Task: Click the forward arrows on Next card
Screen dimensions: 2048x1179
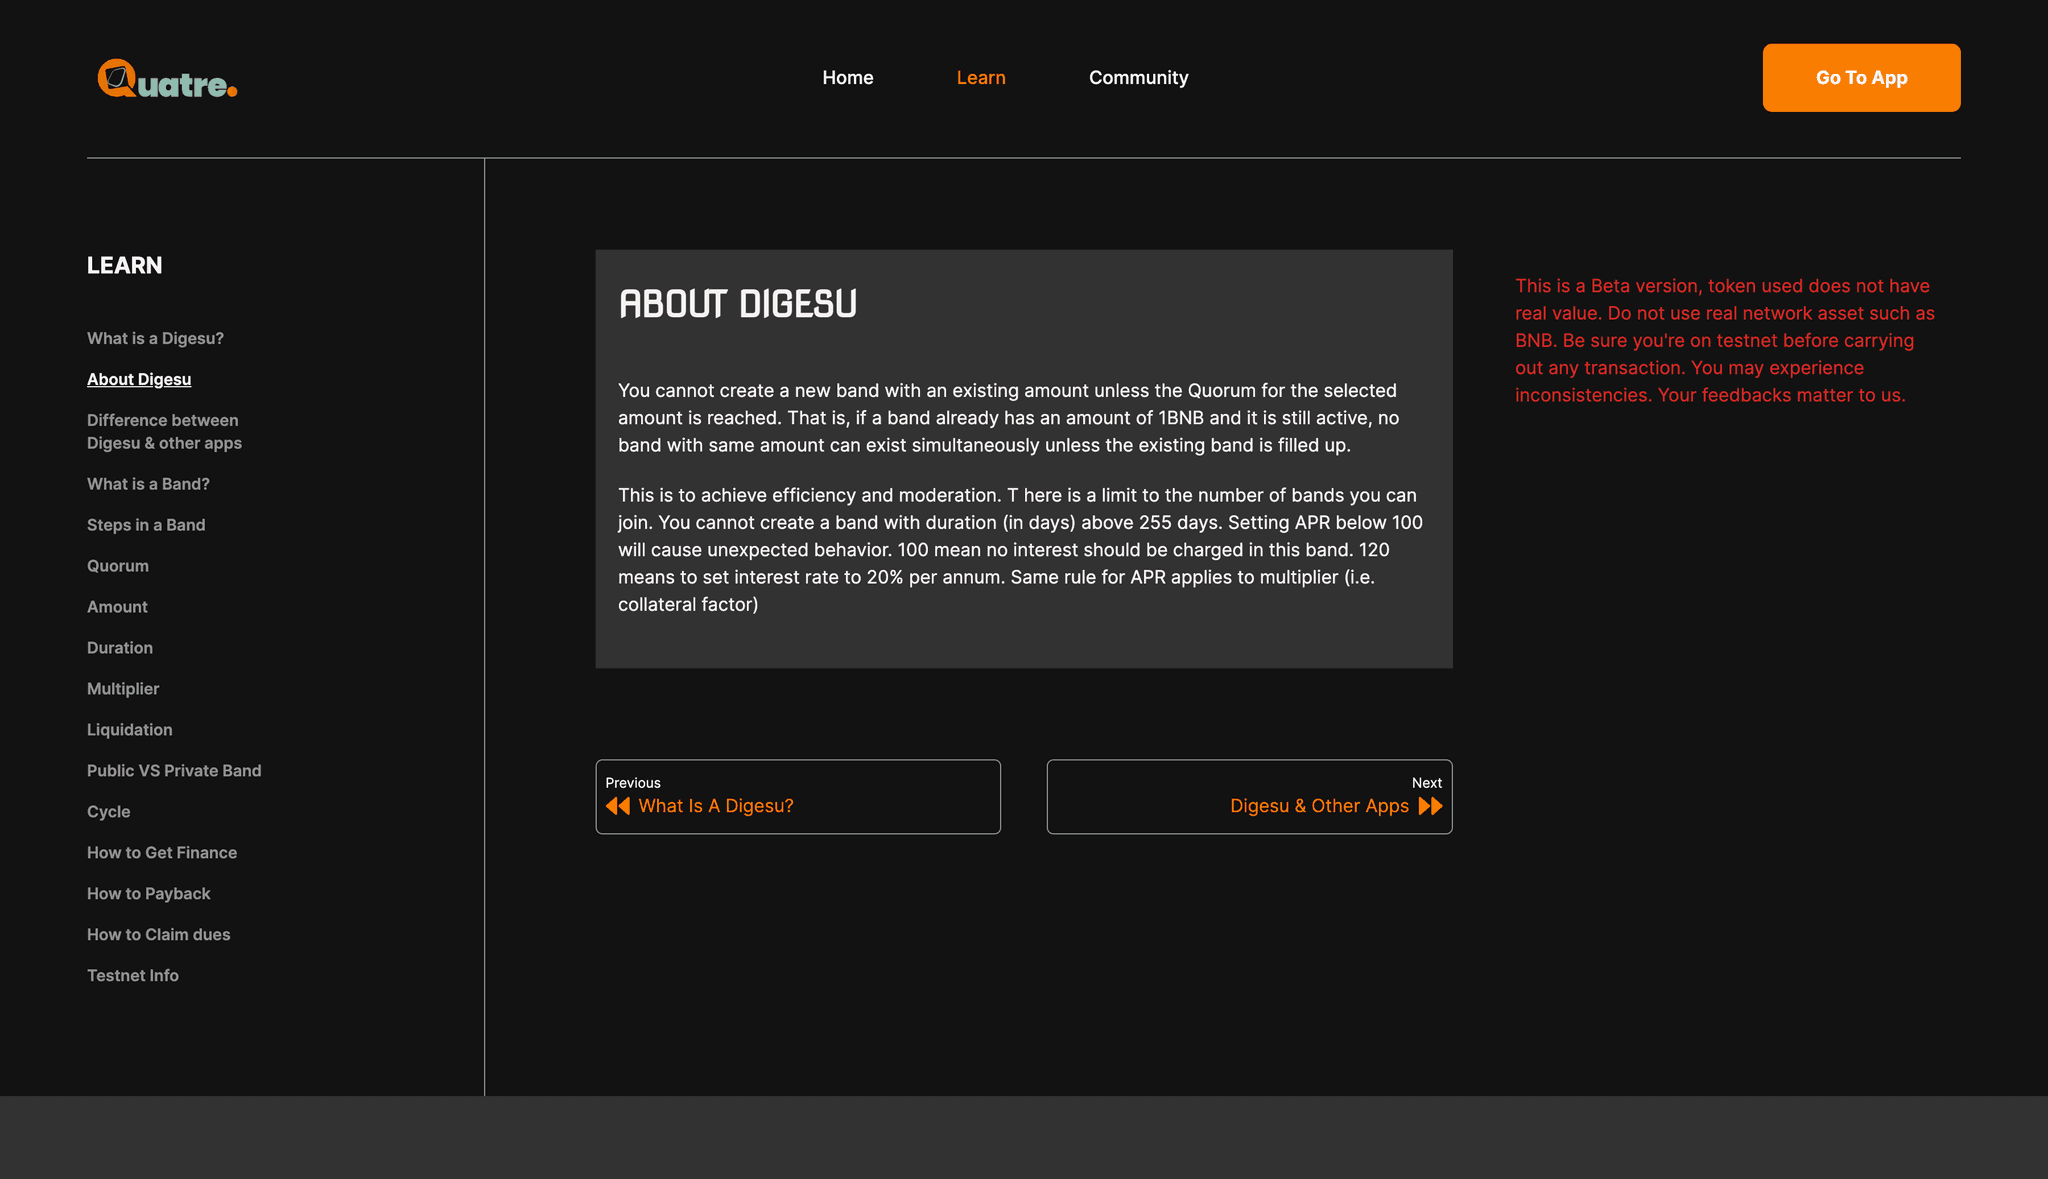Action: click(x=1430, y=806)
